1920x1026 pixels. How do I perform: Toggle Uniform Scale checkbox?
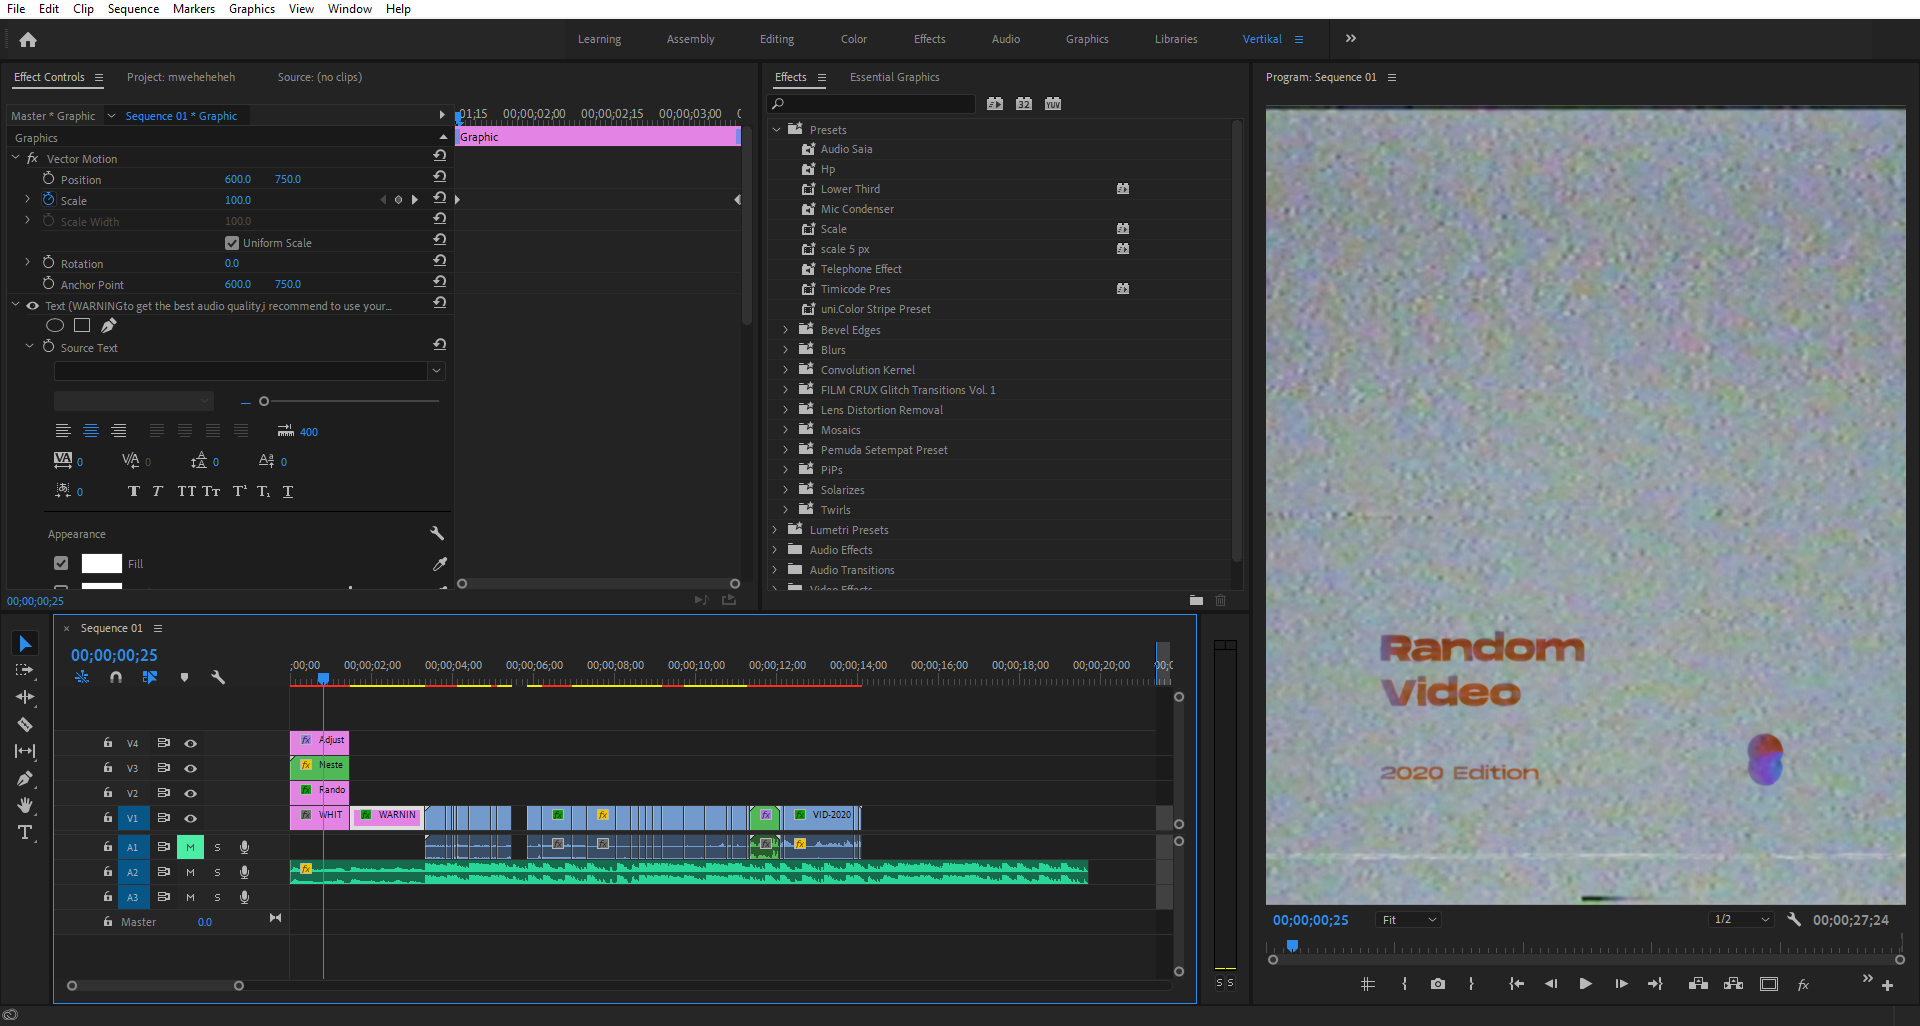(232, 243)
